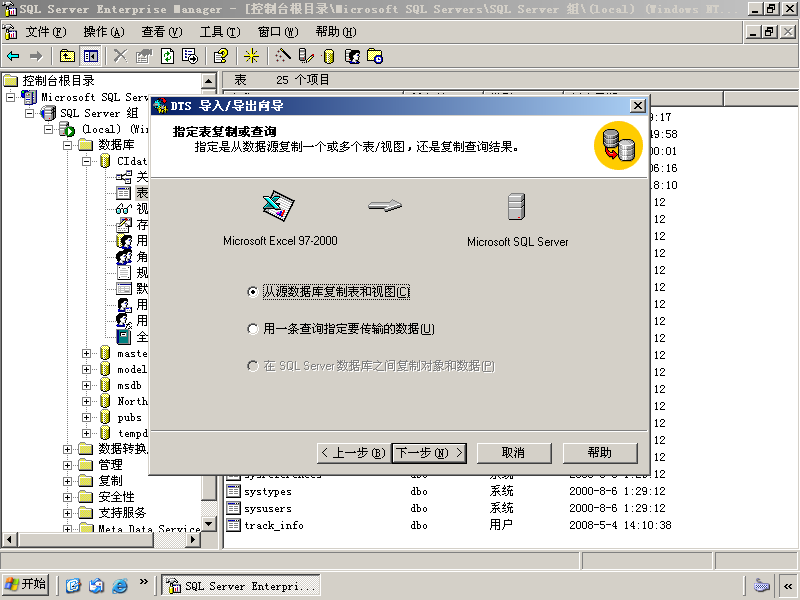Collapse the SQL Server 组 node
This screenshot has width=800, height=600.
tap(30, 113)
